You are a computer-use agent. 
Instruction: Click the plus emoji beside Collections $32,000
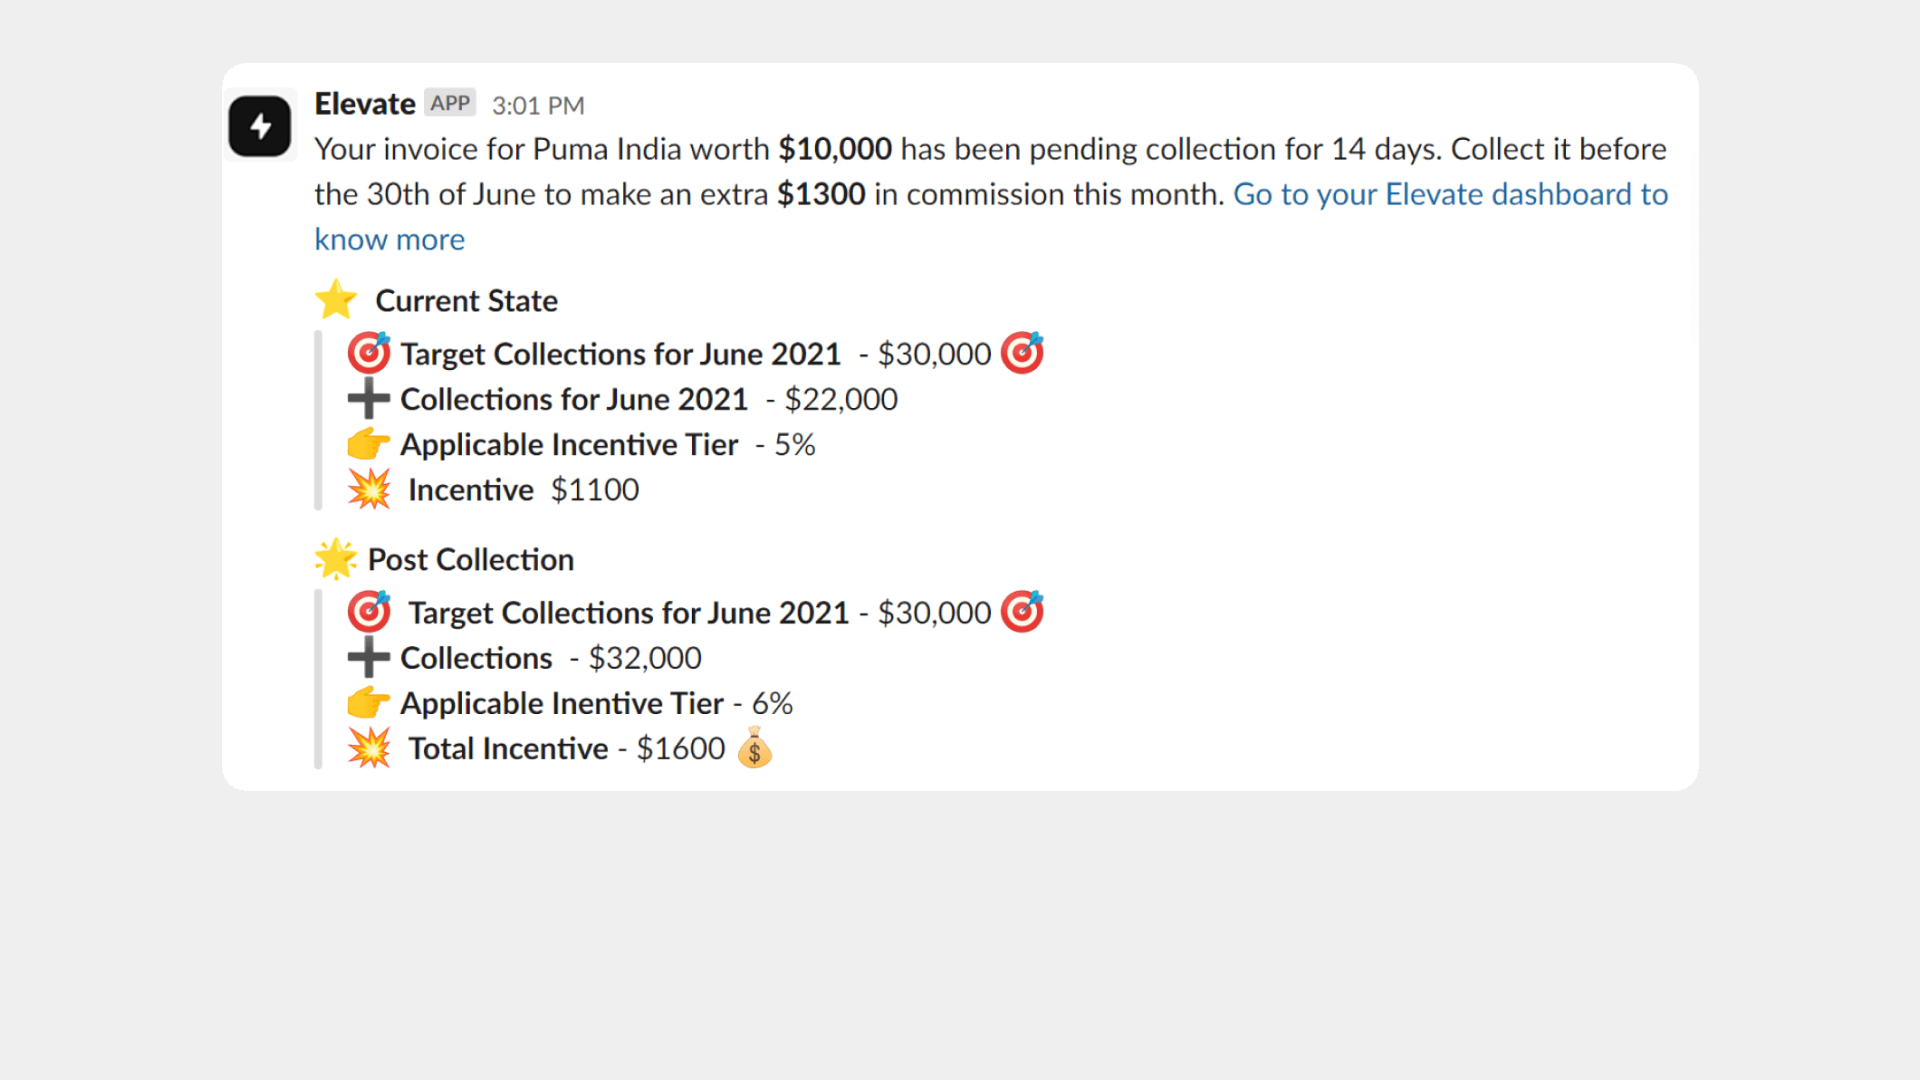point(369,657)
